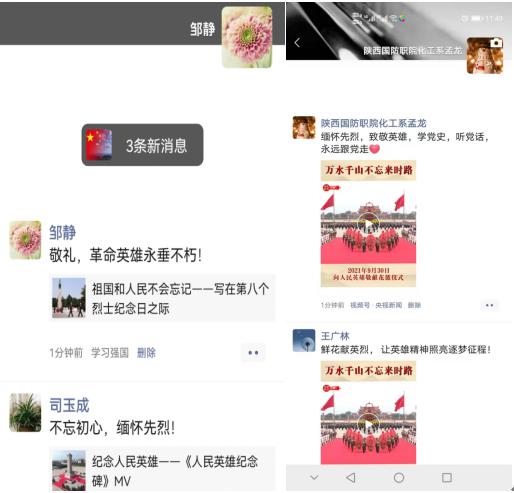Tap the back arrow on the right phone header
The image size is (514, 493).
click(x=297, y=43)
